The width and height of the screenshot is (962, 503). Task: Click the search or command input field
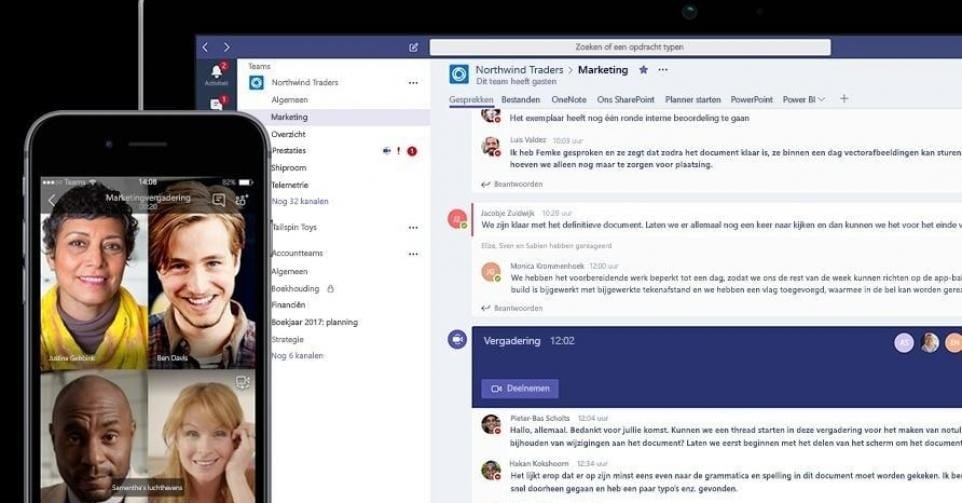630,47
